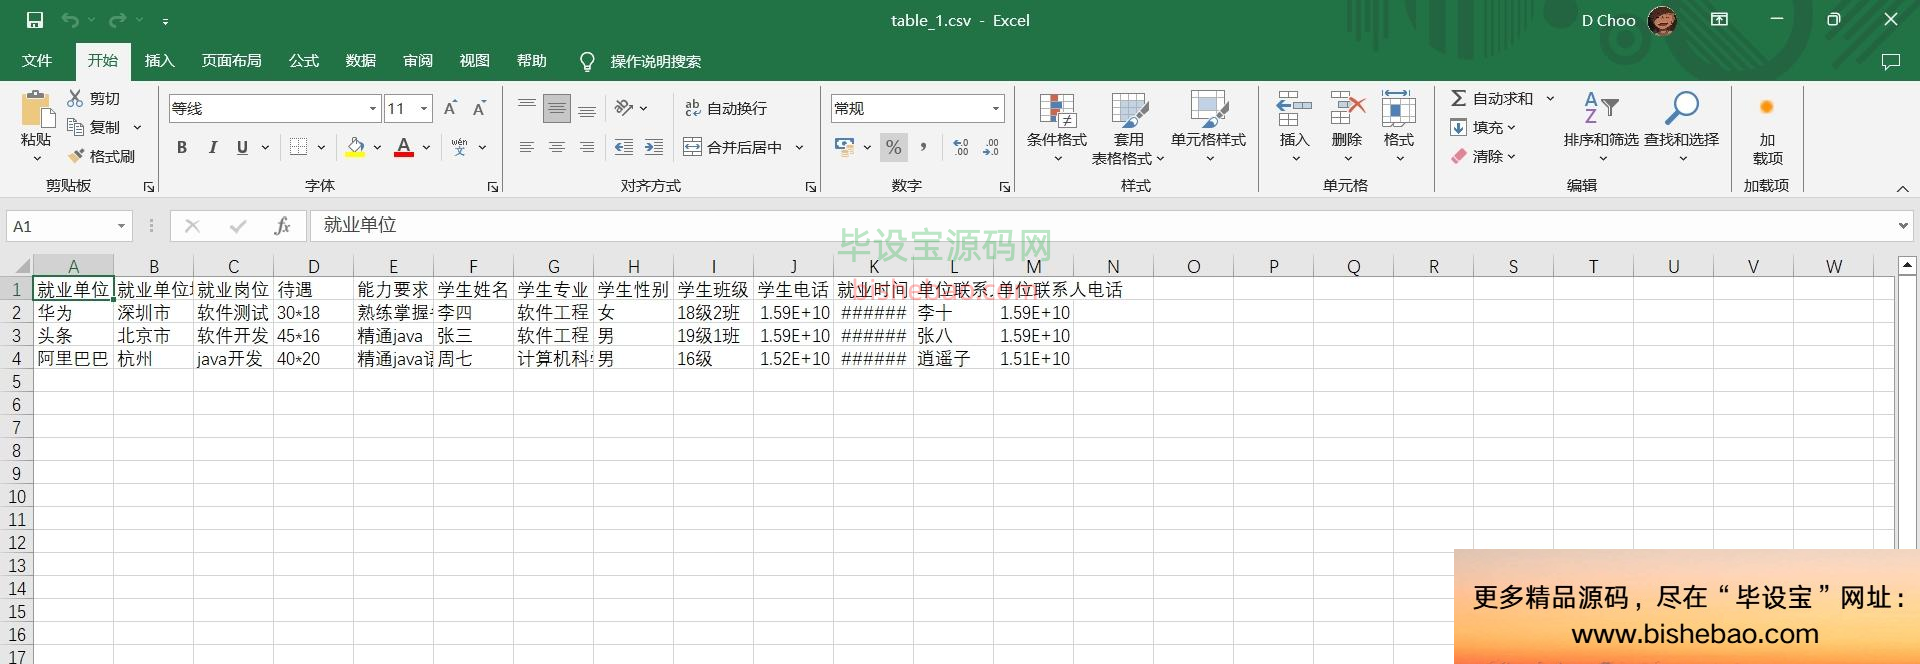
Task: Click the text orientation icon
Action: coord(624,108)
